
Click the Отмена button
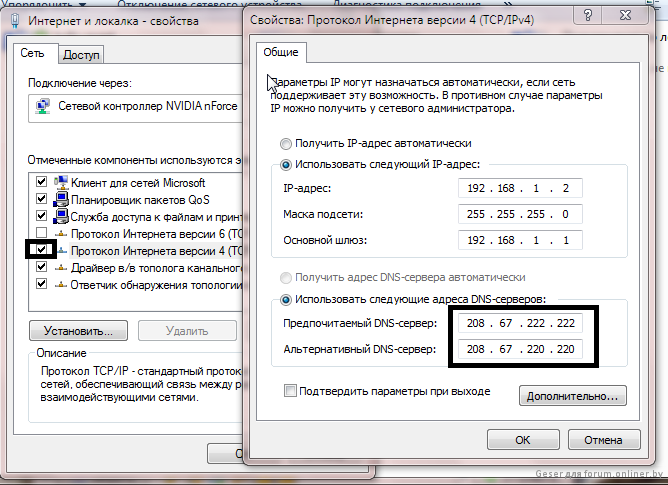coord(604,440)
